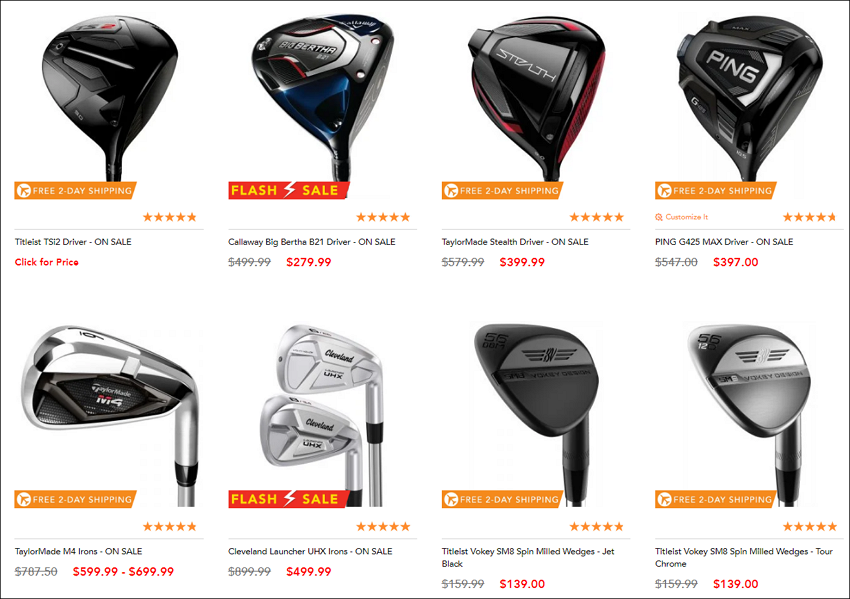Open the PING G425 MAX driver image
The image size is (850, 599).
[x=750, y=98]
